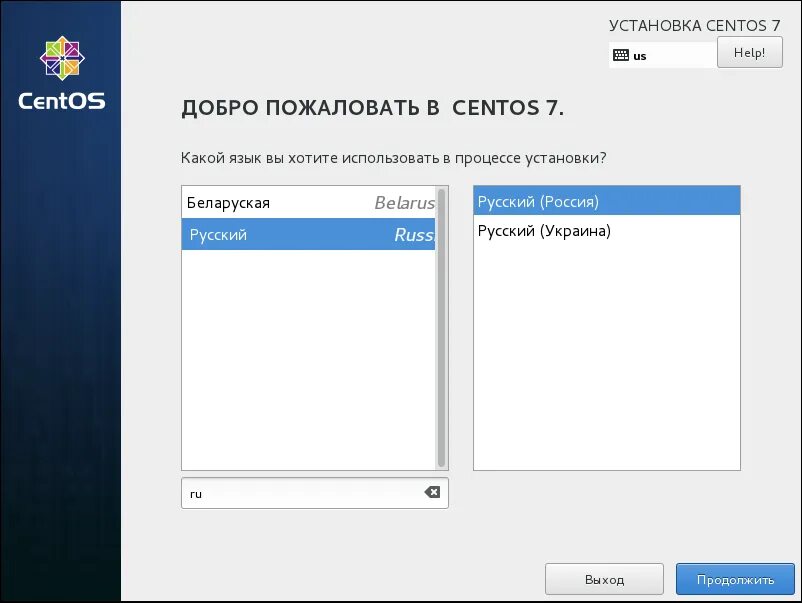
Task: Click Продолжить to continue installation
Action: tap(735, 579)
